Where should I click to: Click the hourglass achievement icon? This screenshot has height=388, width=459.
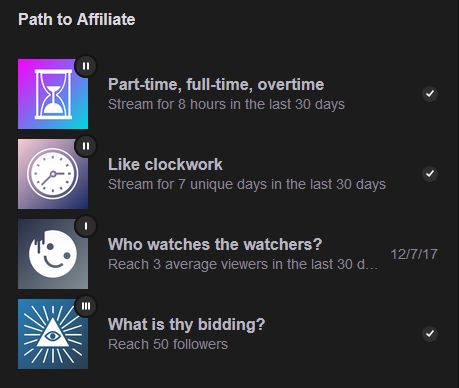[x=53, y=94]
